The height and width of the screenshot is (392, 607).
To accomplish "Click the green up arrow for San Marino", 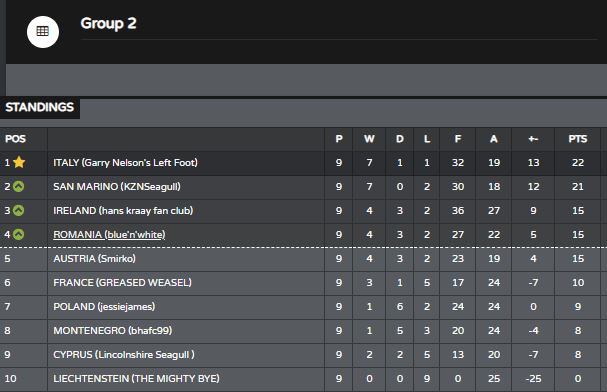I will [19, 187].
